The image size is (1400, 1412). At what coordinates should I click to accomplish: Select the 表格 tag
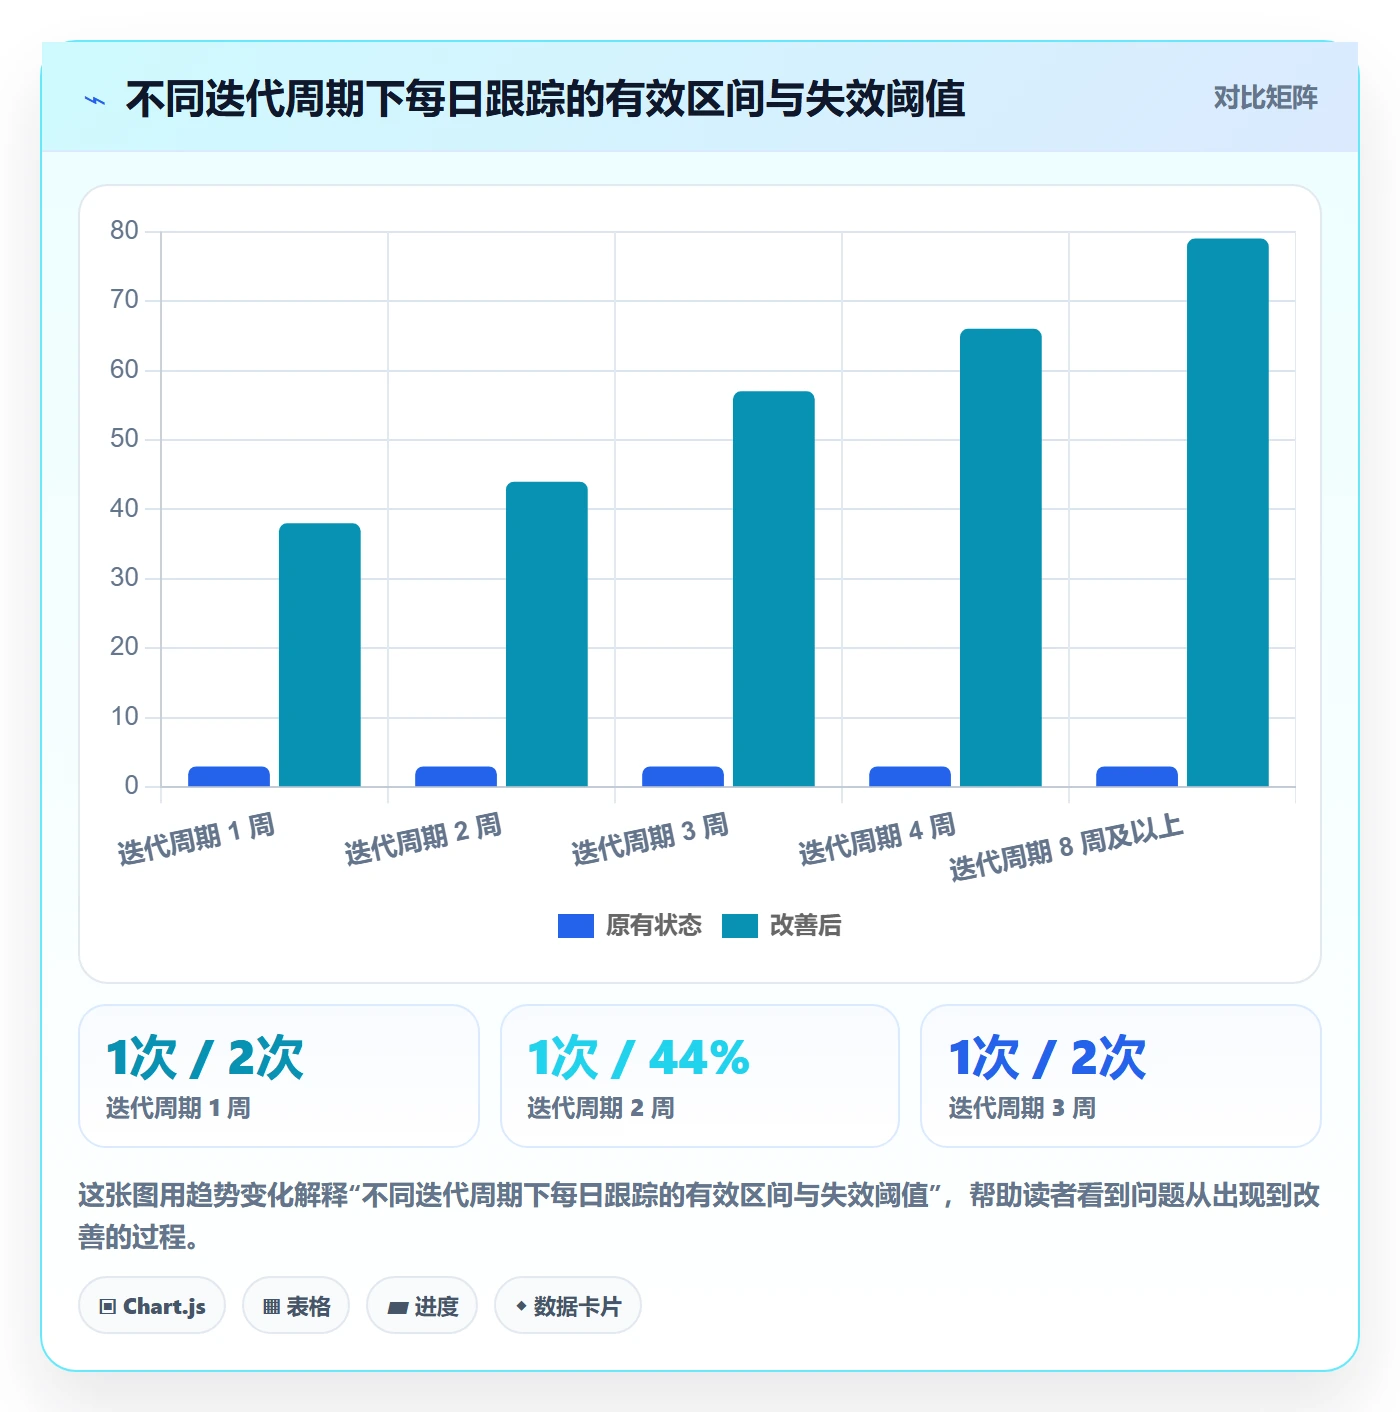[x=296, y=1305]
